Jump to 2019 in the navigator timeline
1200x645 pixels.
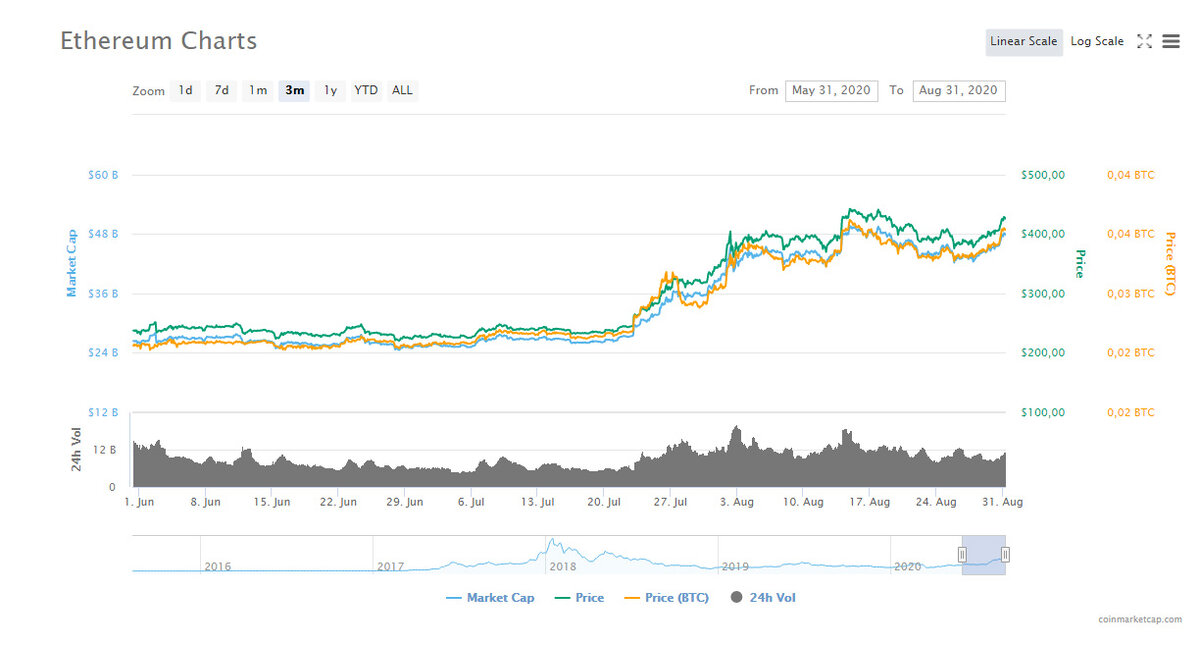click(x=735, y=567)
